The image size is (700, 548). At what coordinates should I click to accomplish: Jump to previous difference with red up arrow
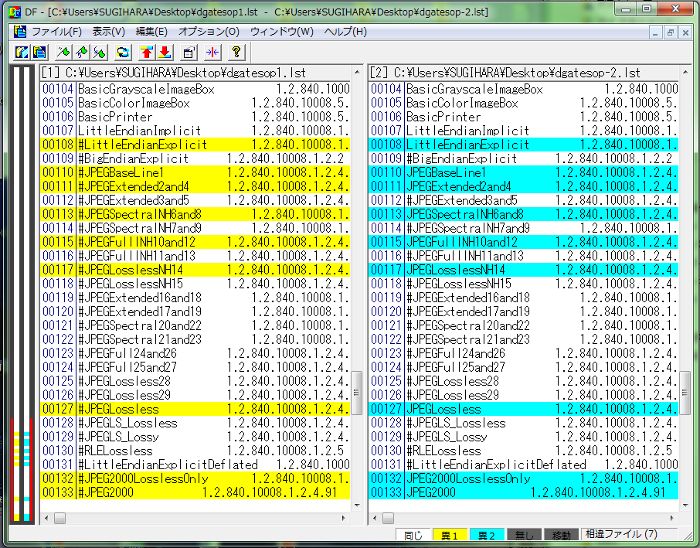click(146, 52)
